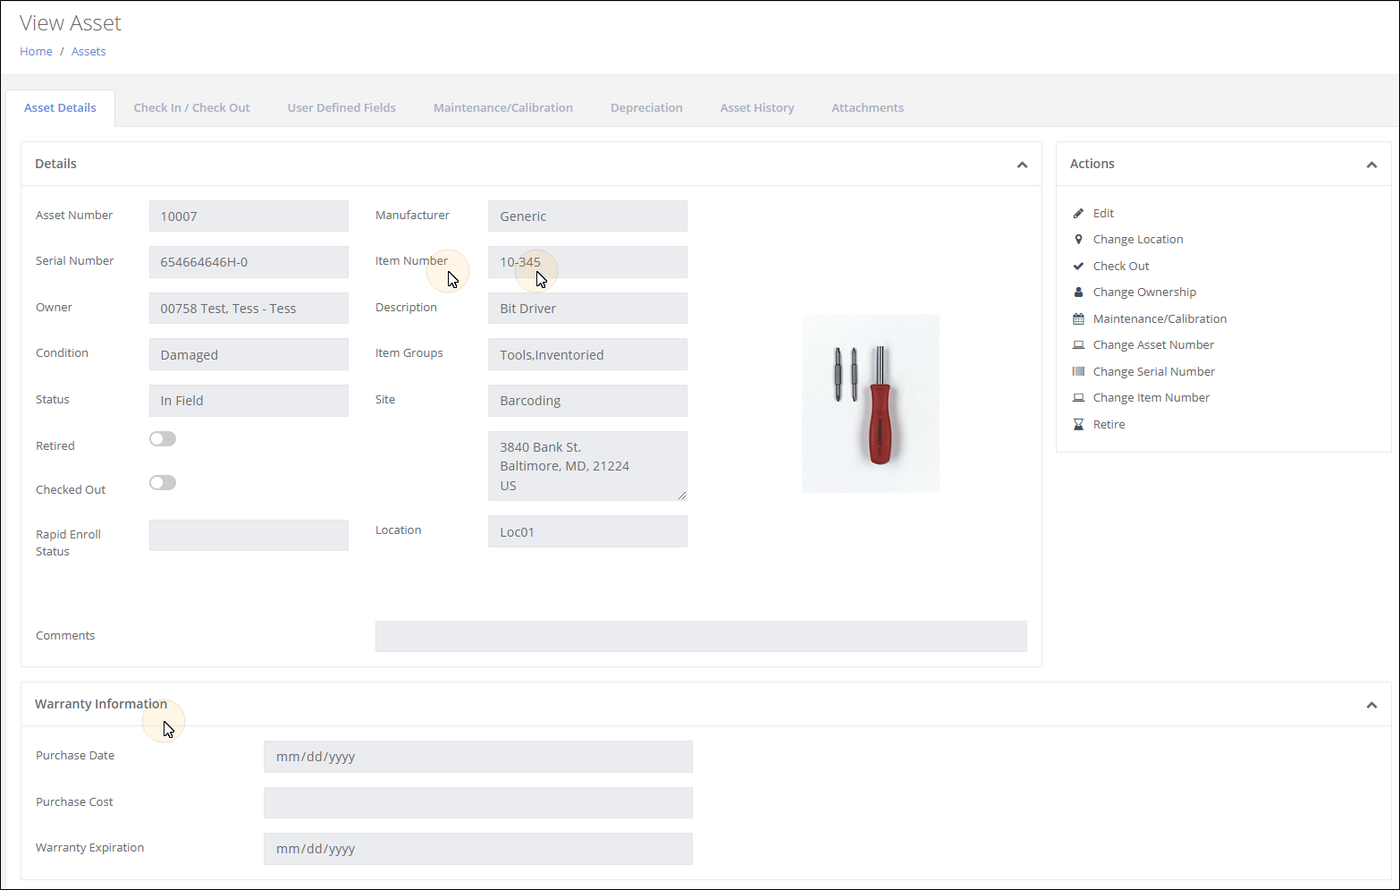Click the Comments text field

point(701,636)
